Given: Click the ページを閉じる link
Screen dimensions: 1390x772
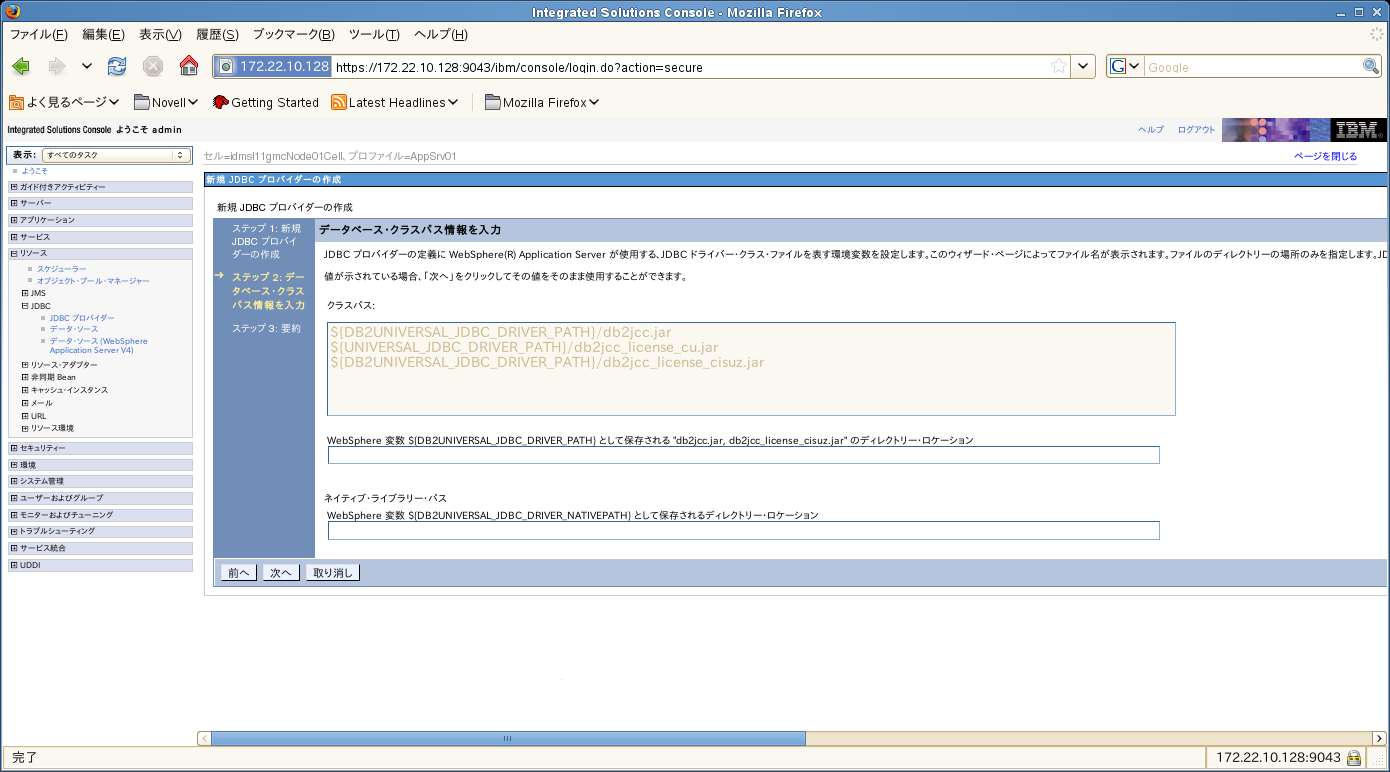Looking at the screenshot, I should [x=1326, y=156].
